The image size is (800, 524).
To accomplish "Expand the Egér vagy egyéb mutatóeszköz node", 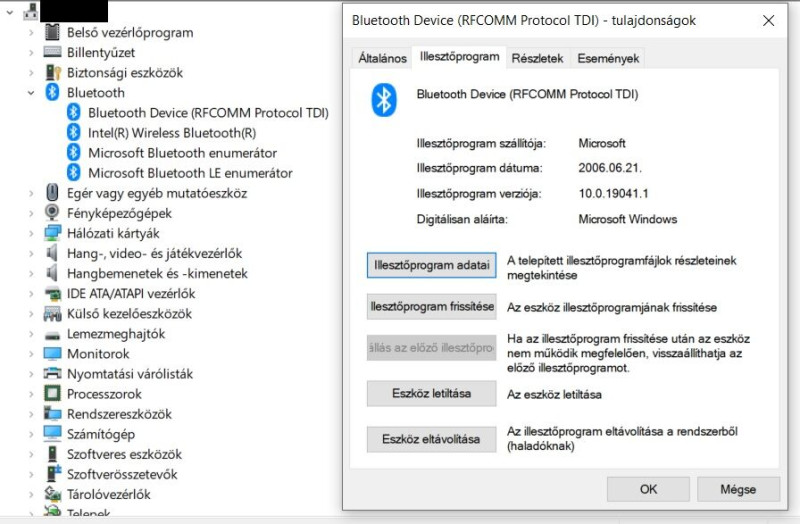I will [31, 193].
